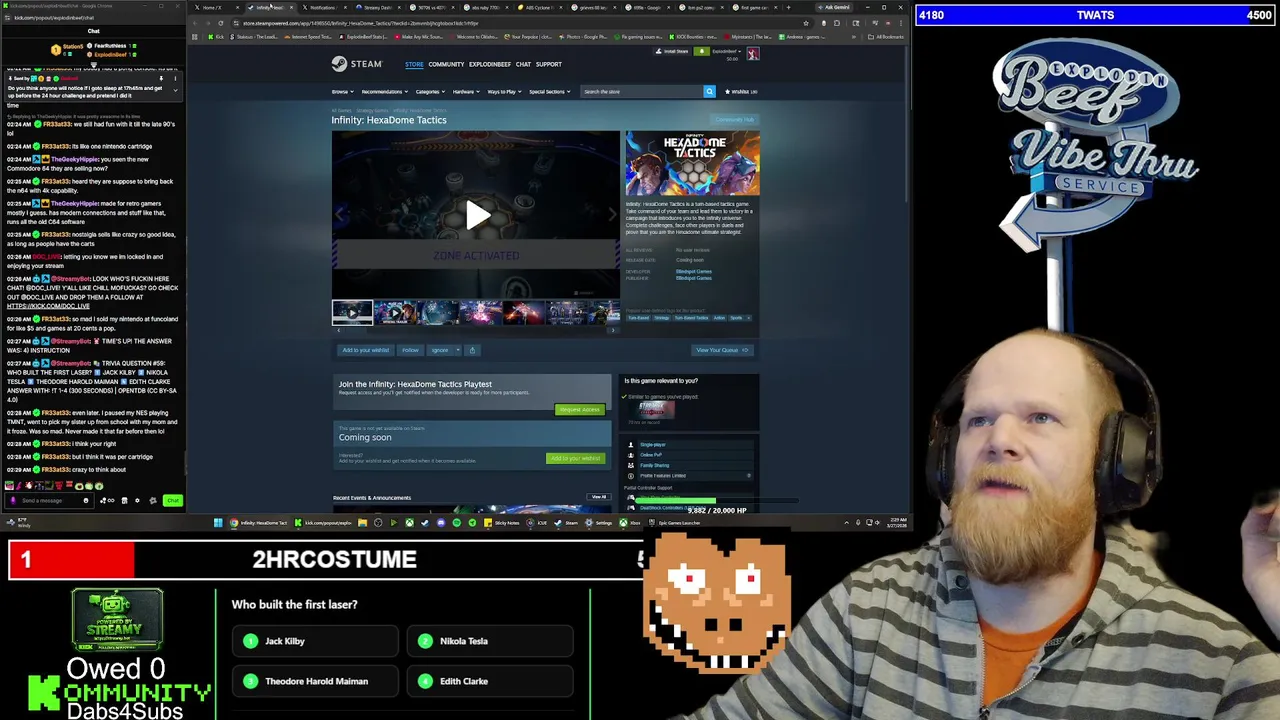The height and width of the screenshot is (720, 1280).
Task: Open Settings from the taskbar
Action: (600, 522)
